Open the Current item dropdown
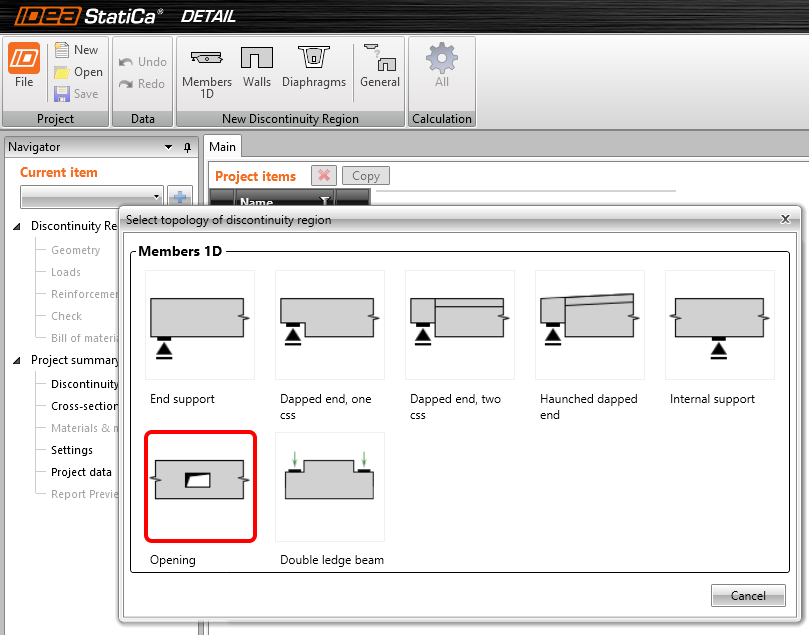Image resolution: width=809 pixels, height=635 pixels. (x=91, y=196)
